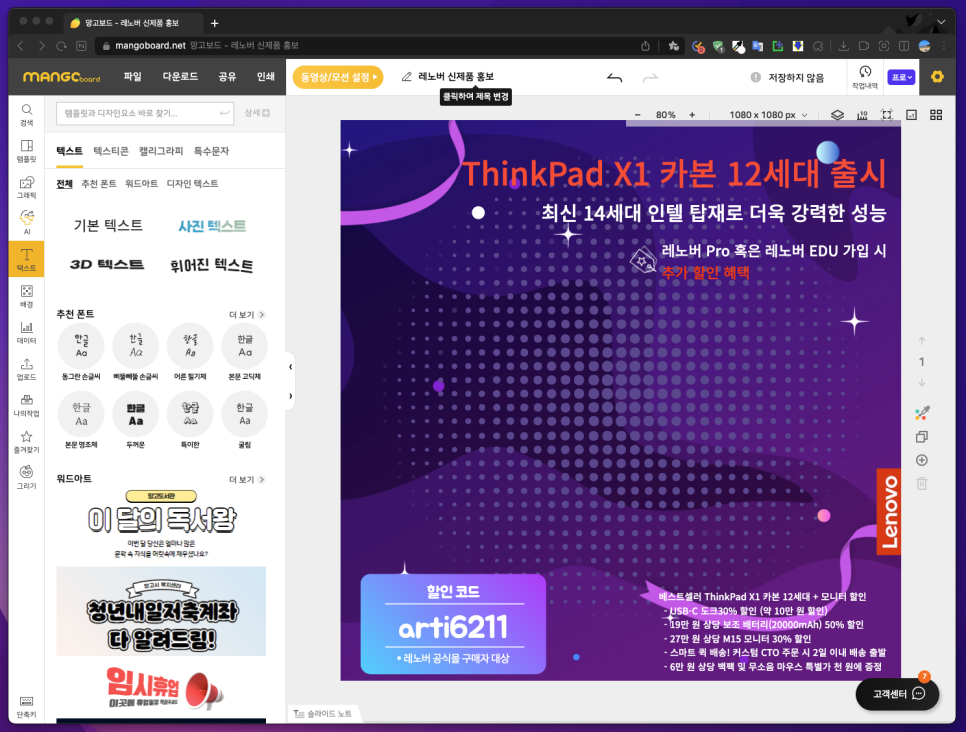Duplicate the slide with copy icon
The image size is (966, 732).
pyautogui.click(x=922, y=437)
